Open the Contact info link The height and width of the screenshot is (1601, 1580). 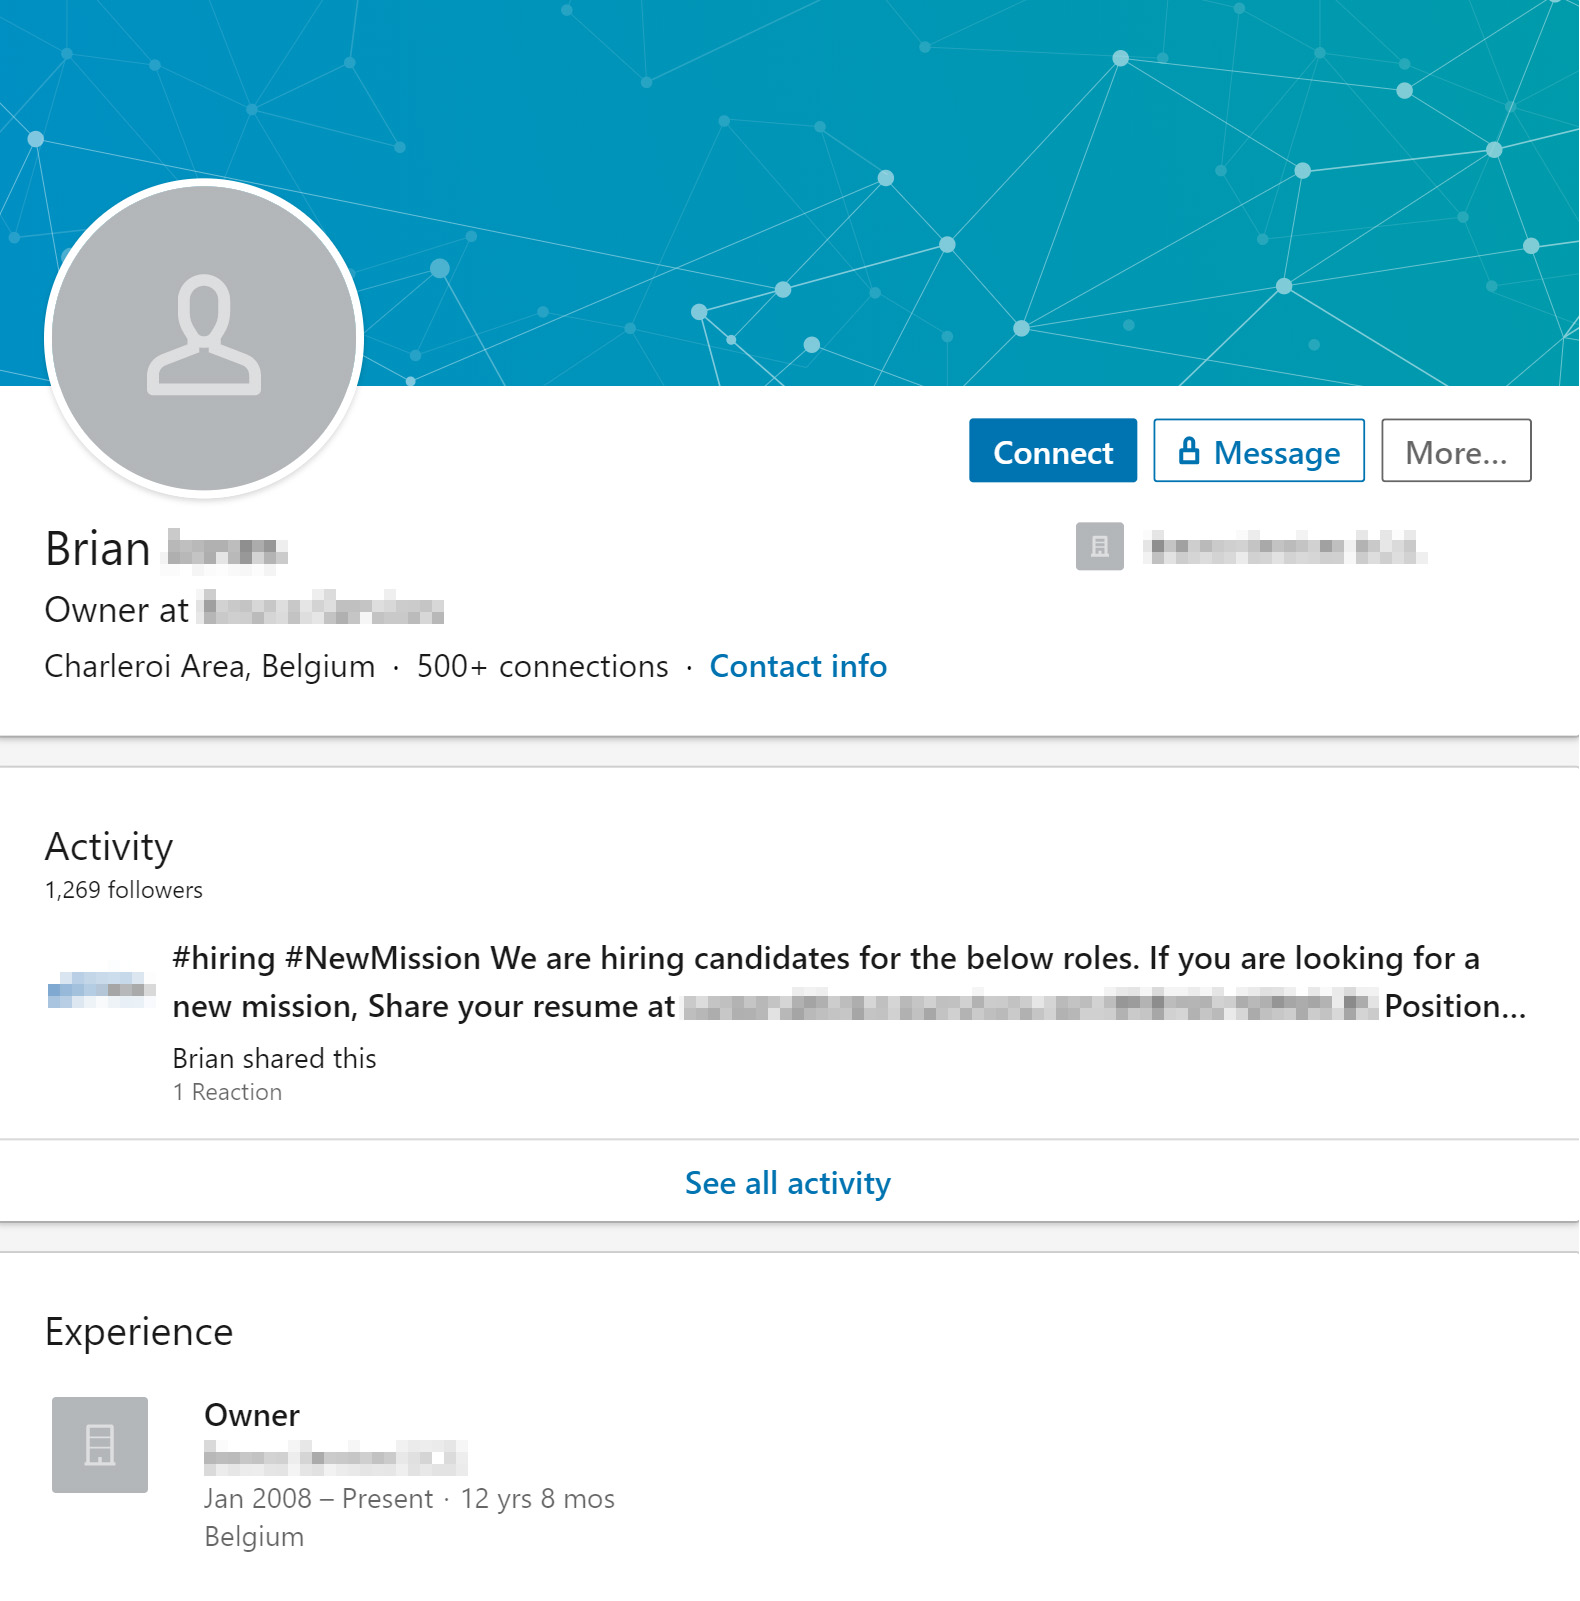pos(798,666)
